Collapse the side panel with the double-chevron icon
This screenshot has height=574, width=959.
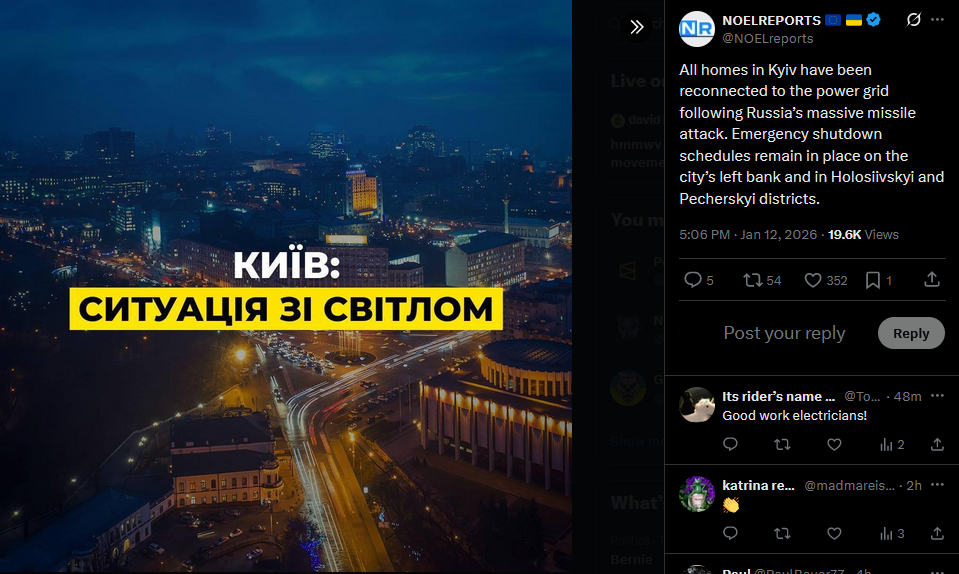coord(637,27)
